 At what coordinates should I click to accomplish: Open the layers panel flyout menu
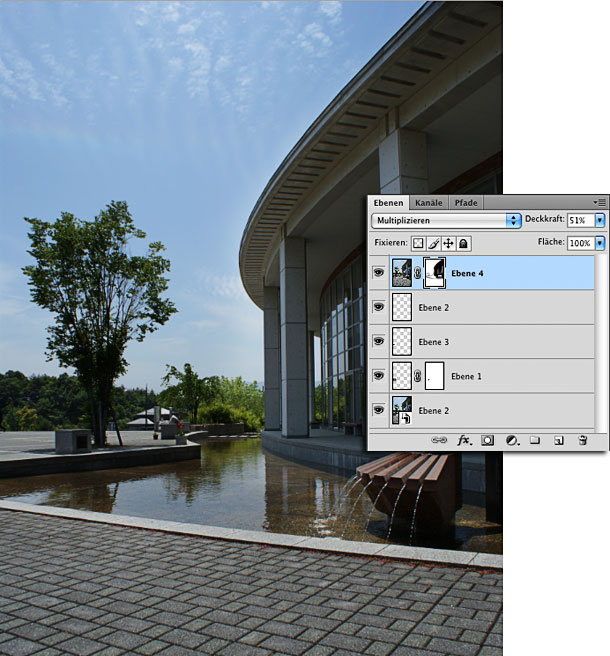tap(600, 202)
